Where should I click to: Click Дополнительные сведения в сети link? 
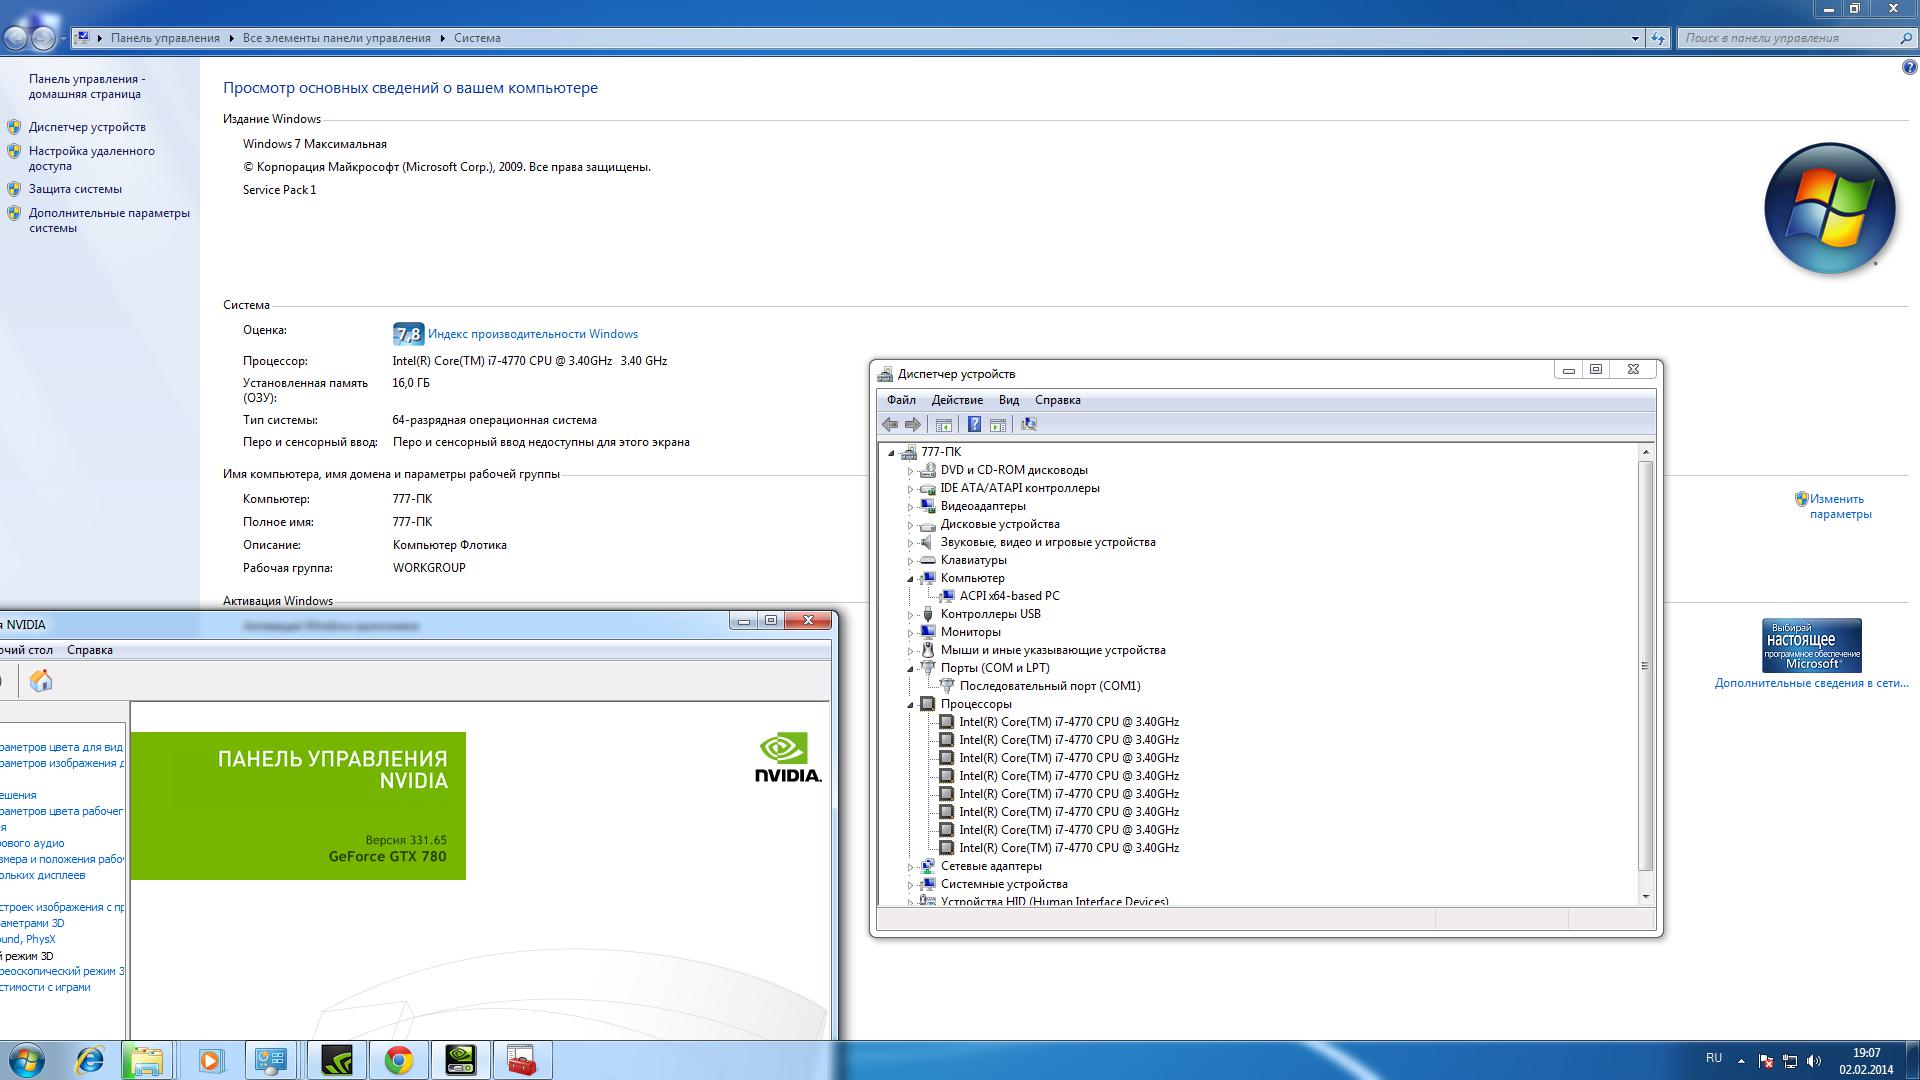click(1811, 683)
